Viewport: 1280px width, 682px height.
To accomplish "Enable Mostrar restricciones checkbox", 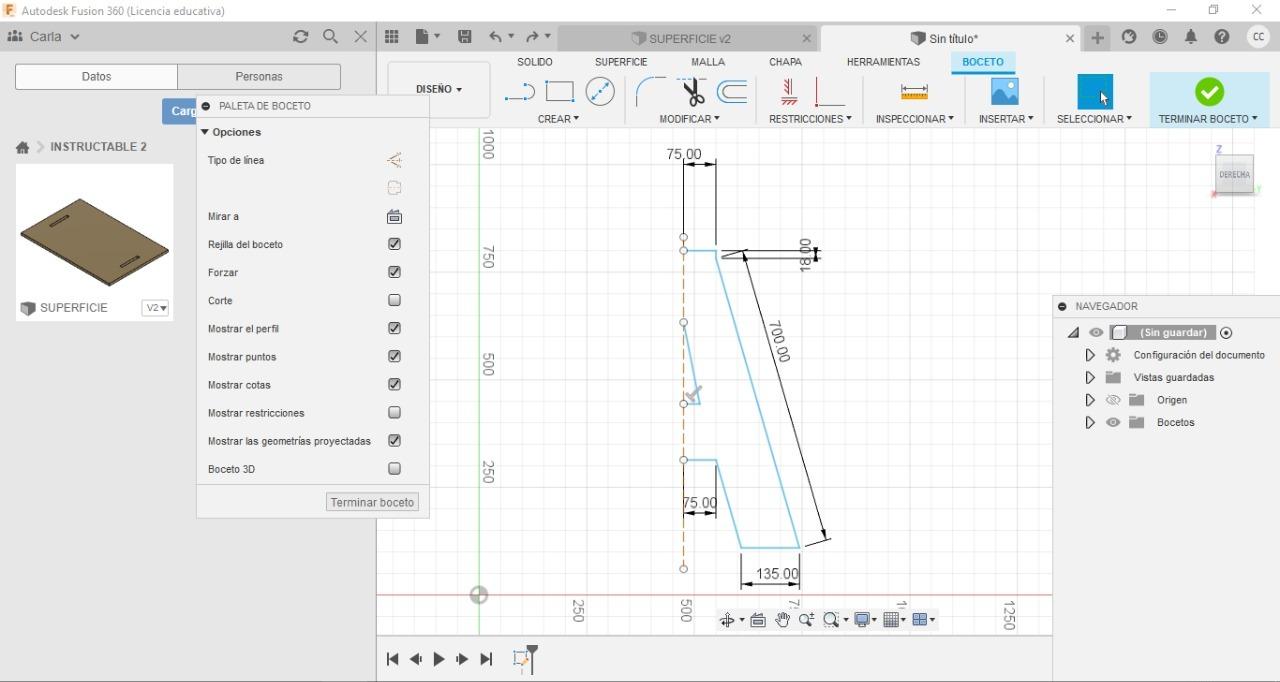I will [x=394, y=412].
